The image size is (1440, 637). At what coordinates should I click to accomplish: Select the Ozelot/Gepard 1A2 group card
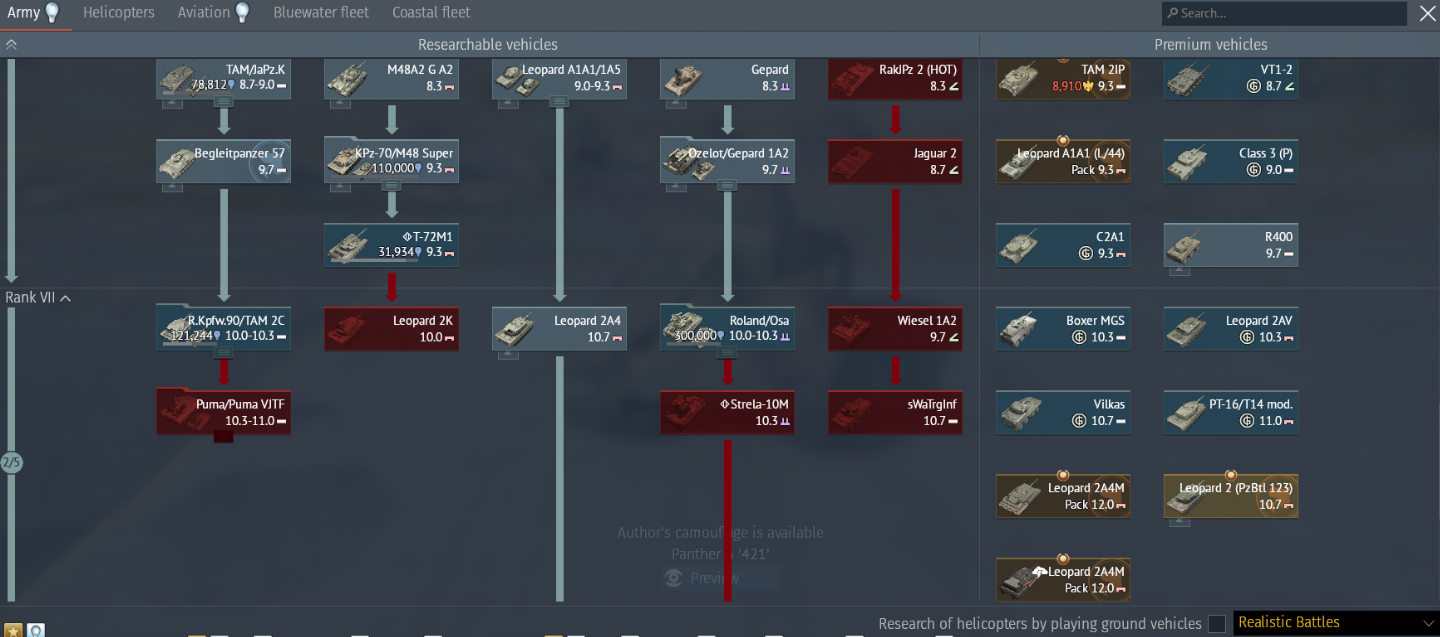pos(728,161)
